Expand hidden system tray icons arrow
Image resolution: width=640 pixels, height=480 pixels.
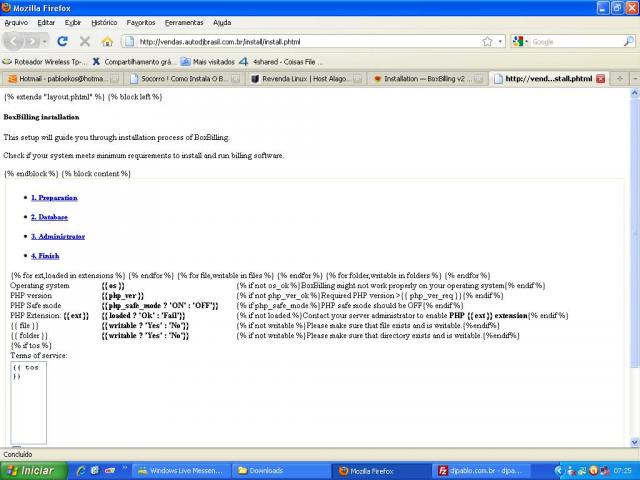(558, 471)
